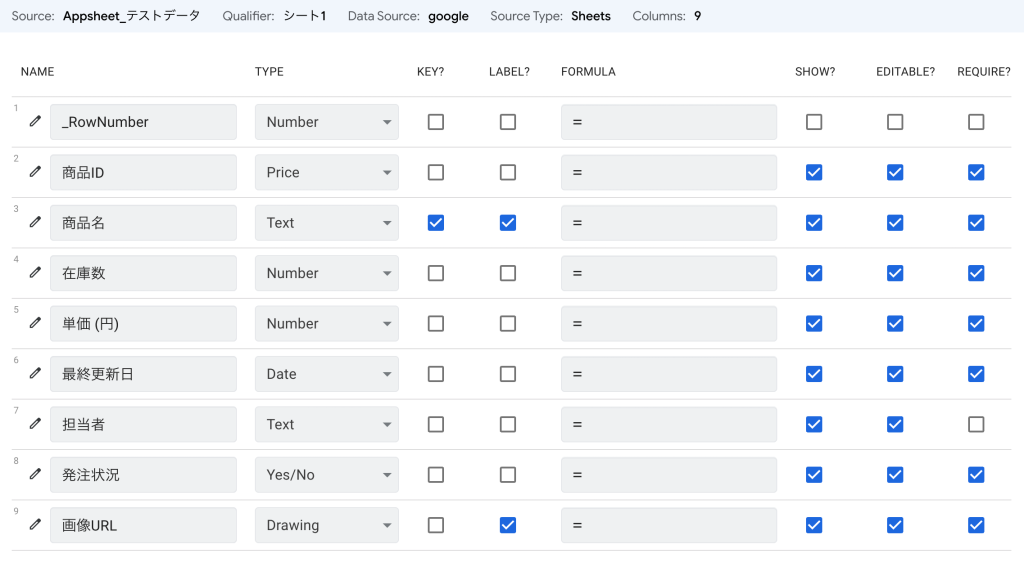Click the formula field for 在庫数
Screen dimensions: 1024x567
668,273
